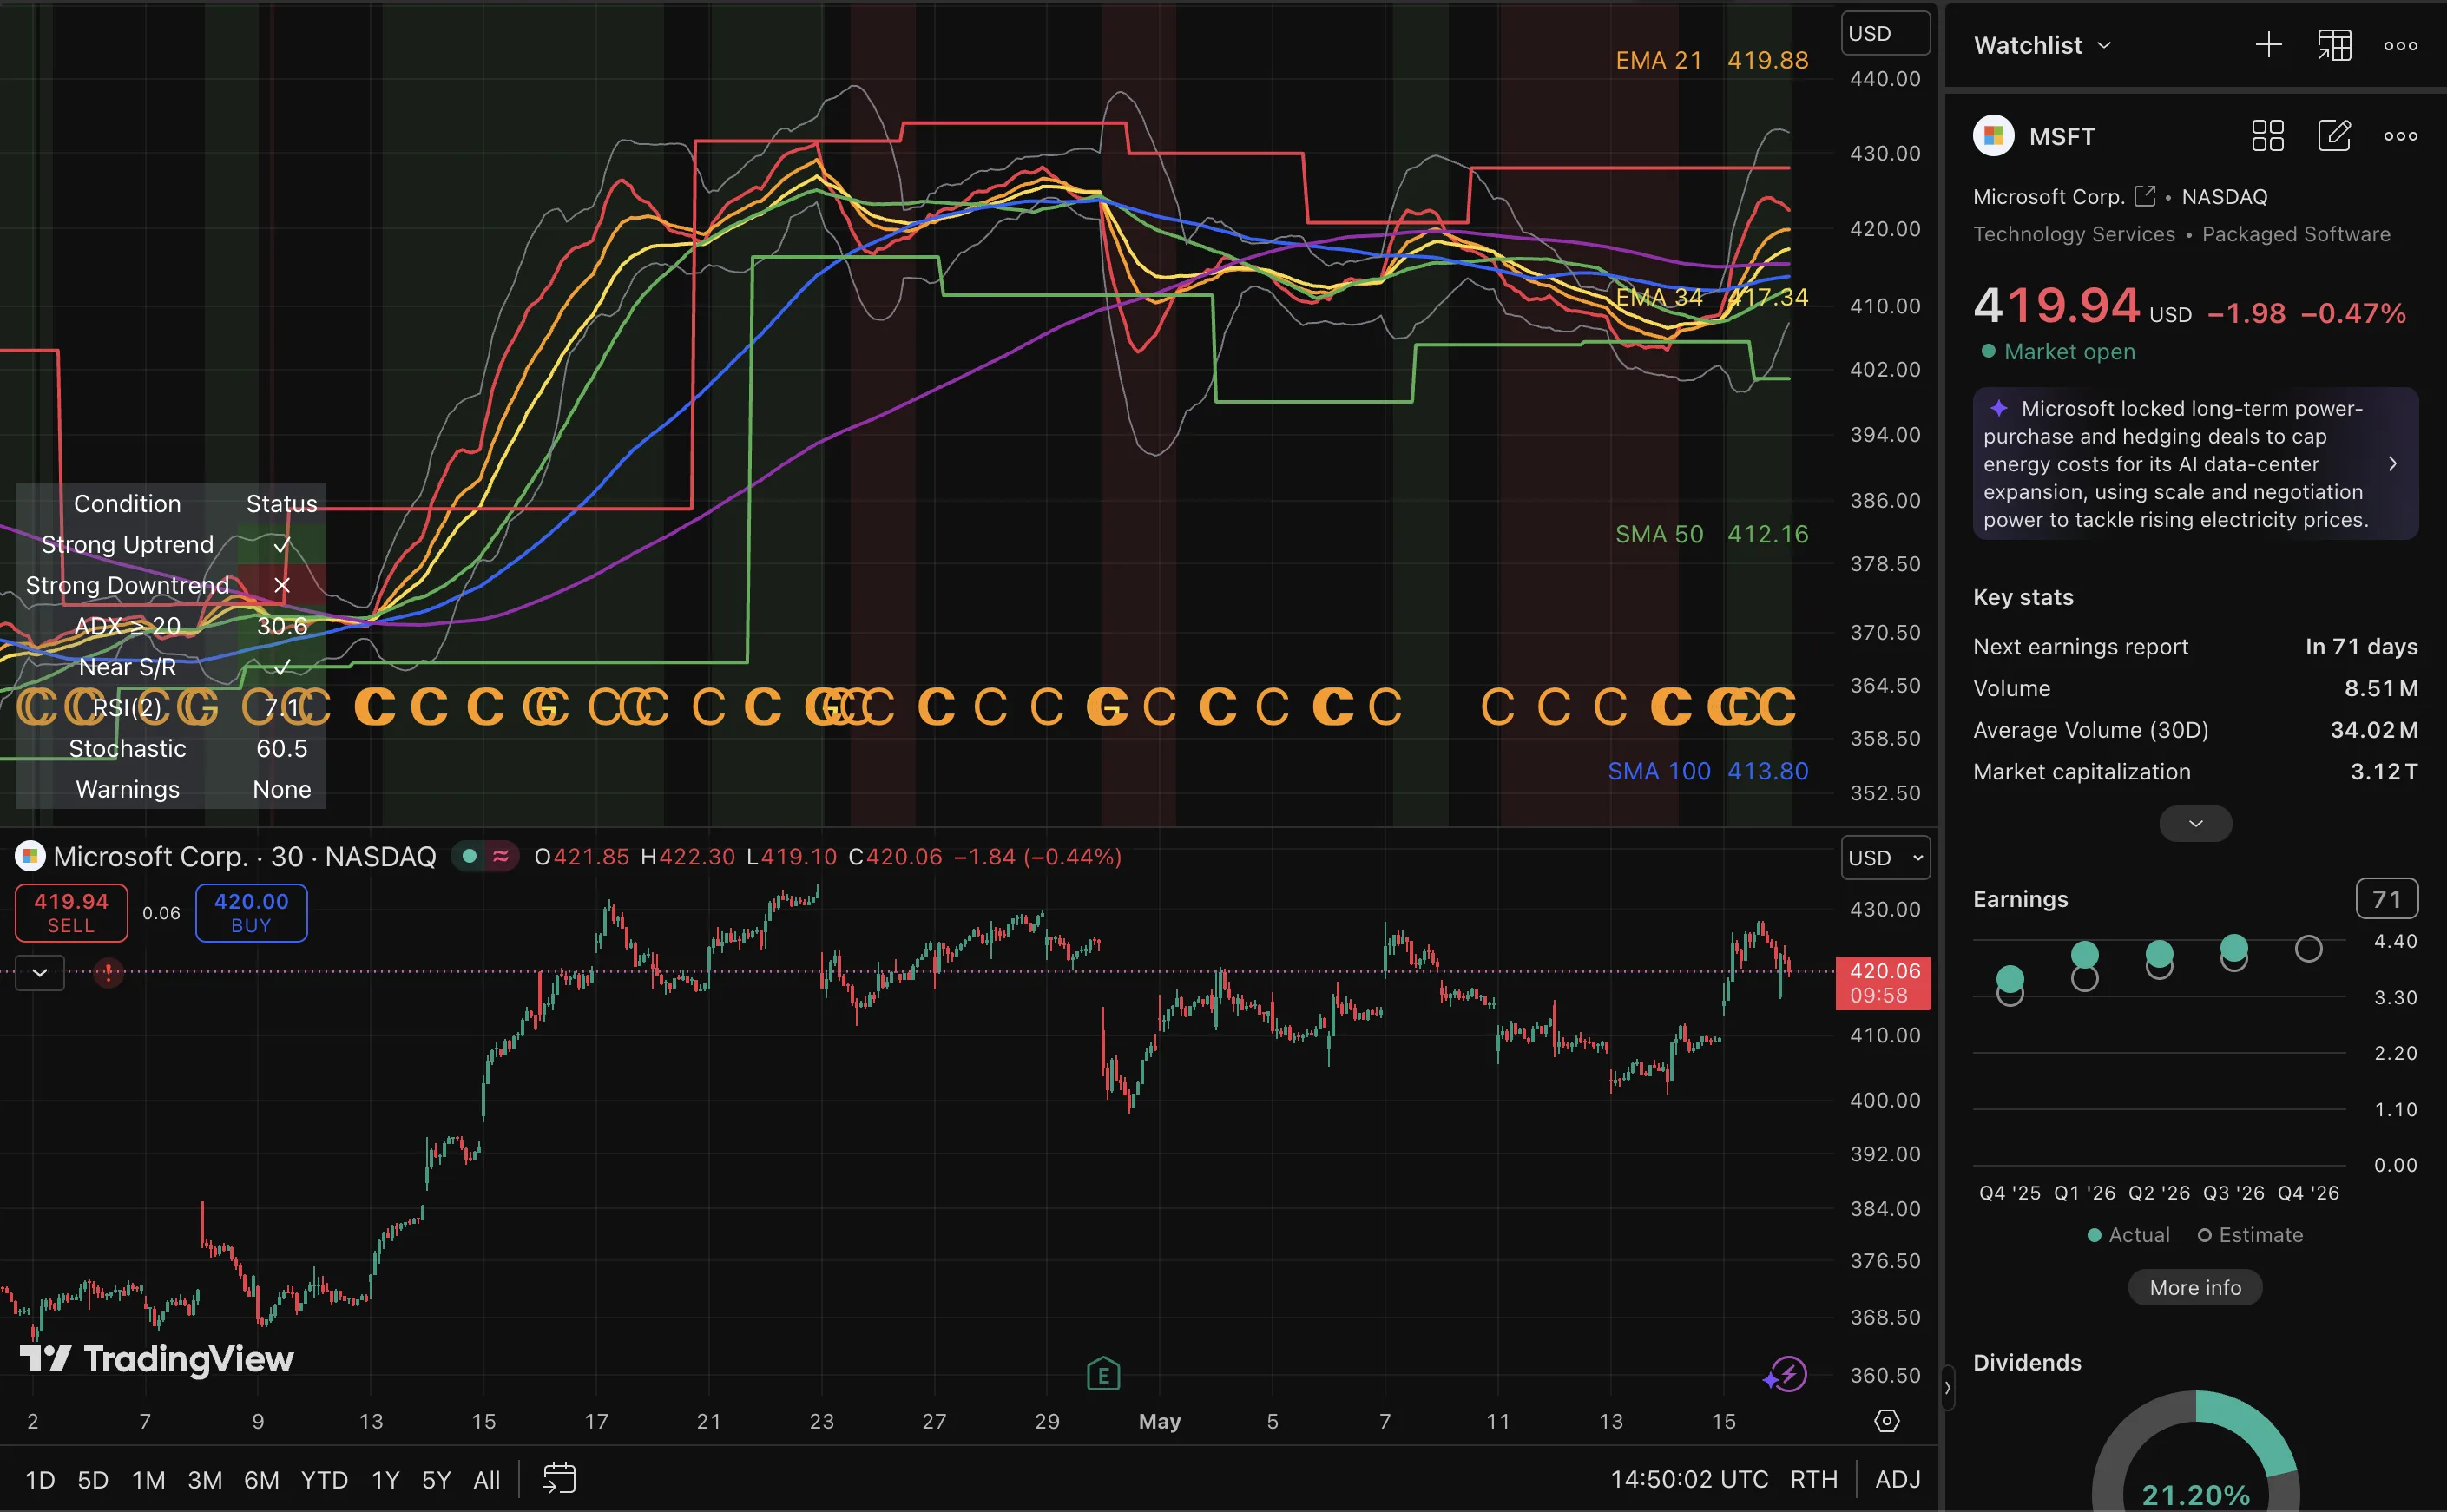Click the 420.06 current price label
This screenshot has width=2447, height=1512.
tap(1883, 982)
